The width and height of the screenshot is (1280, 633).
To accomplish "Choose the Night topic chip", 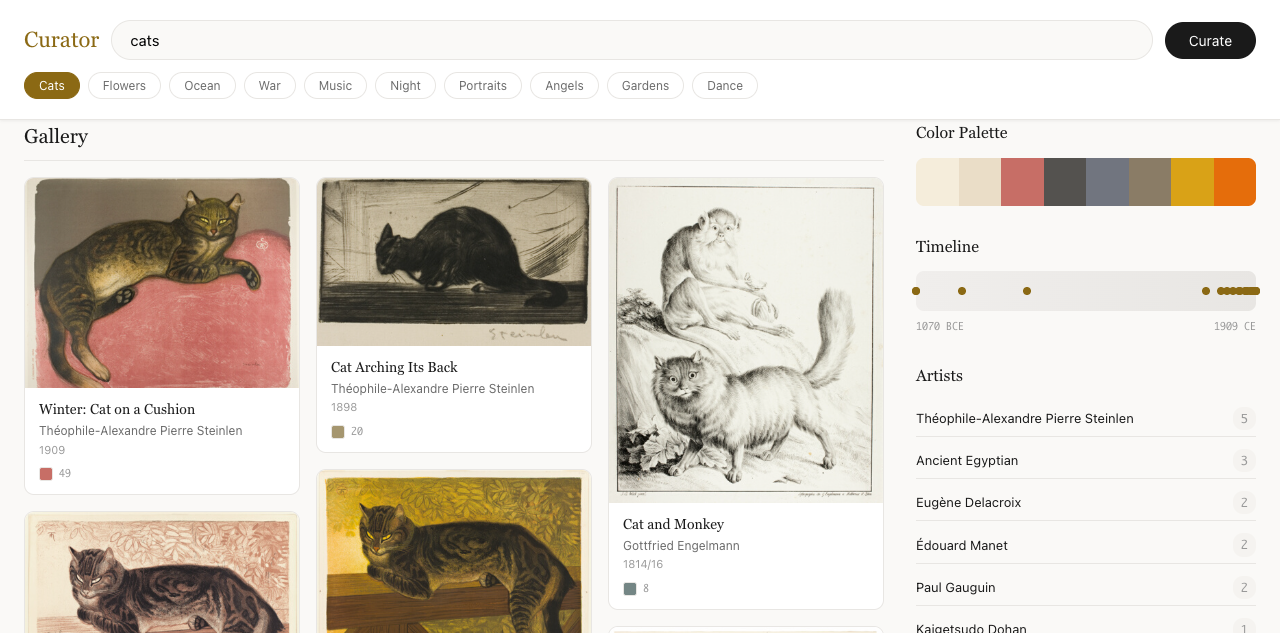I will pyautogui.click(x=405, y=86).
